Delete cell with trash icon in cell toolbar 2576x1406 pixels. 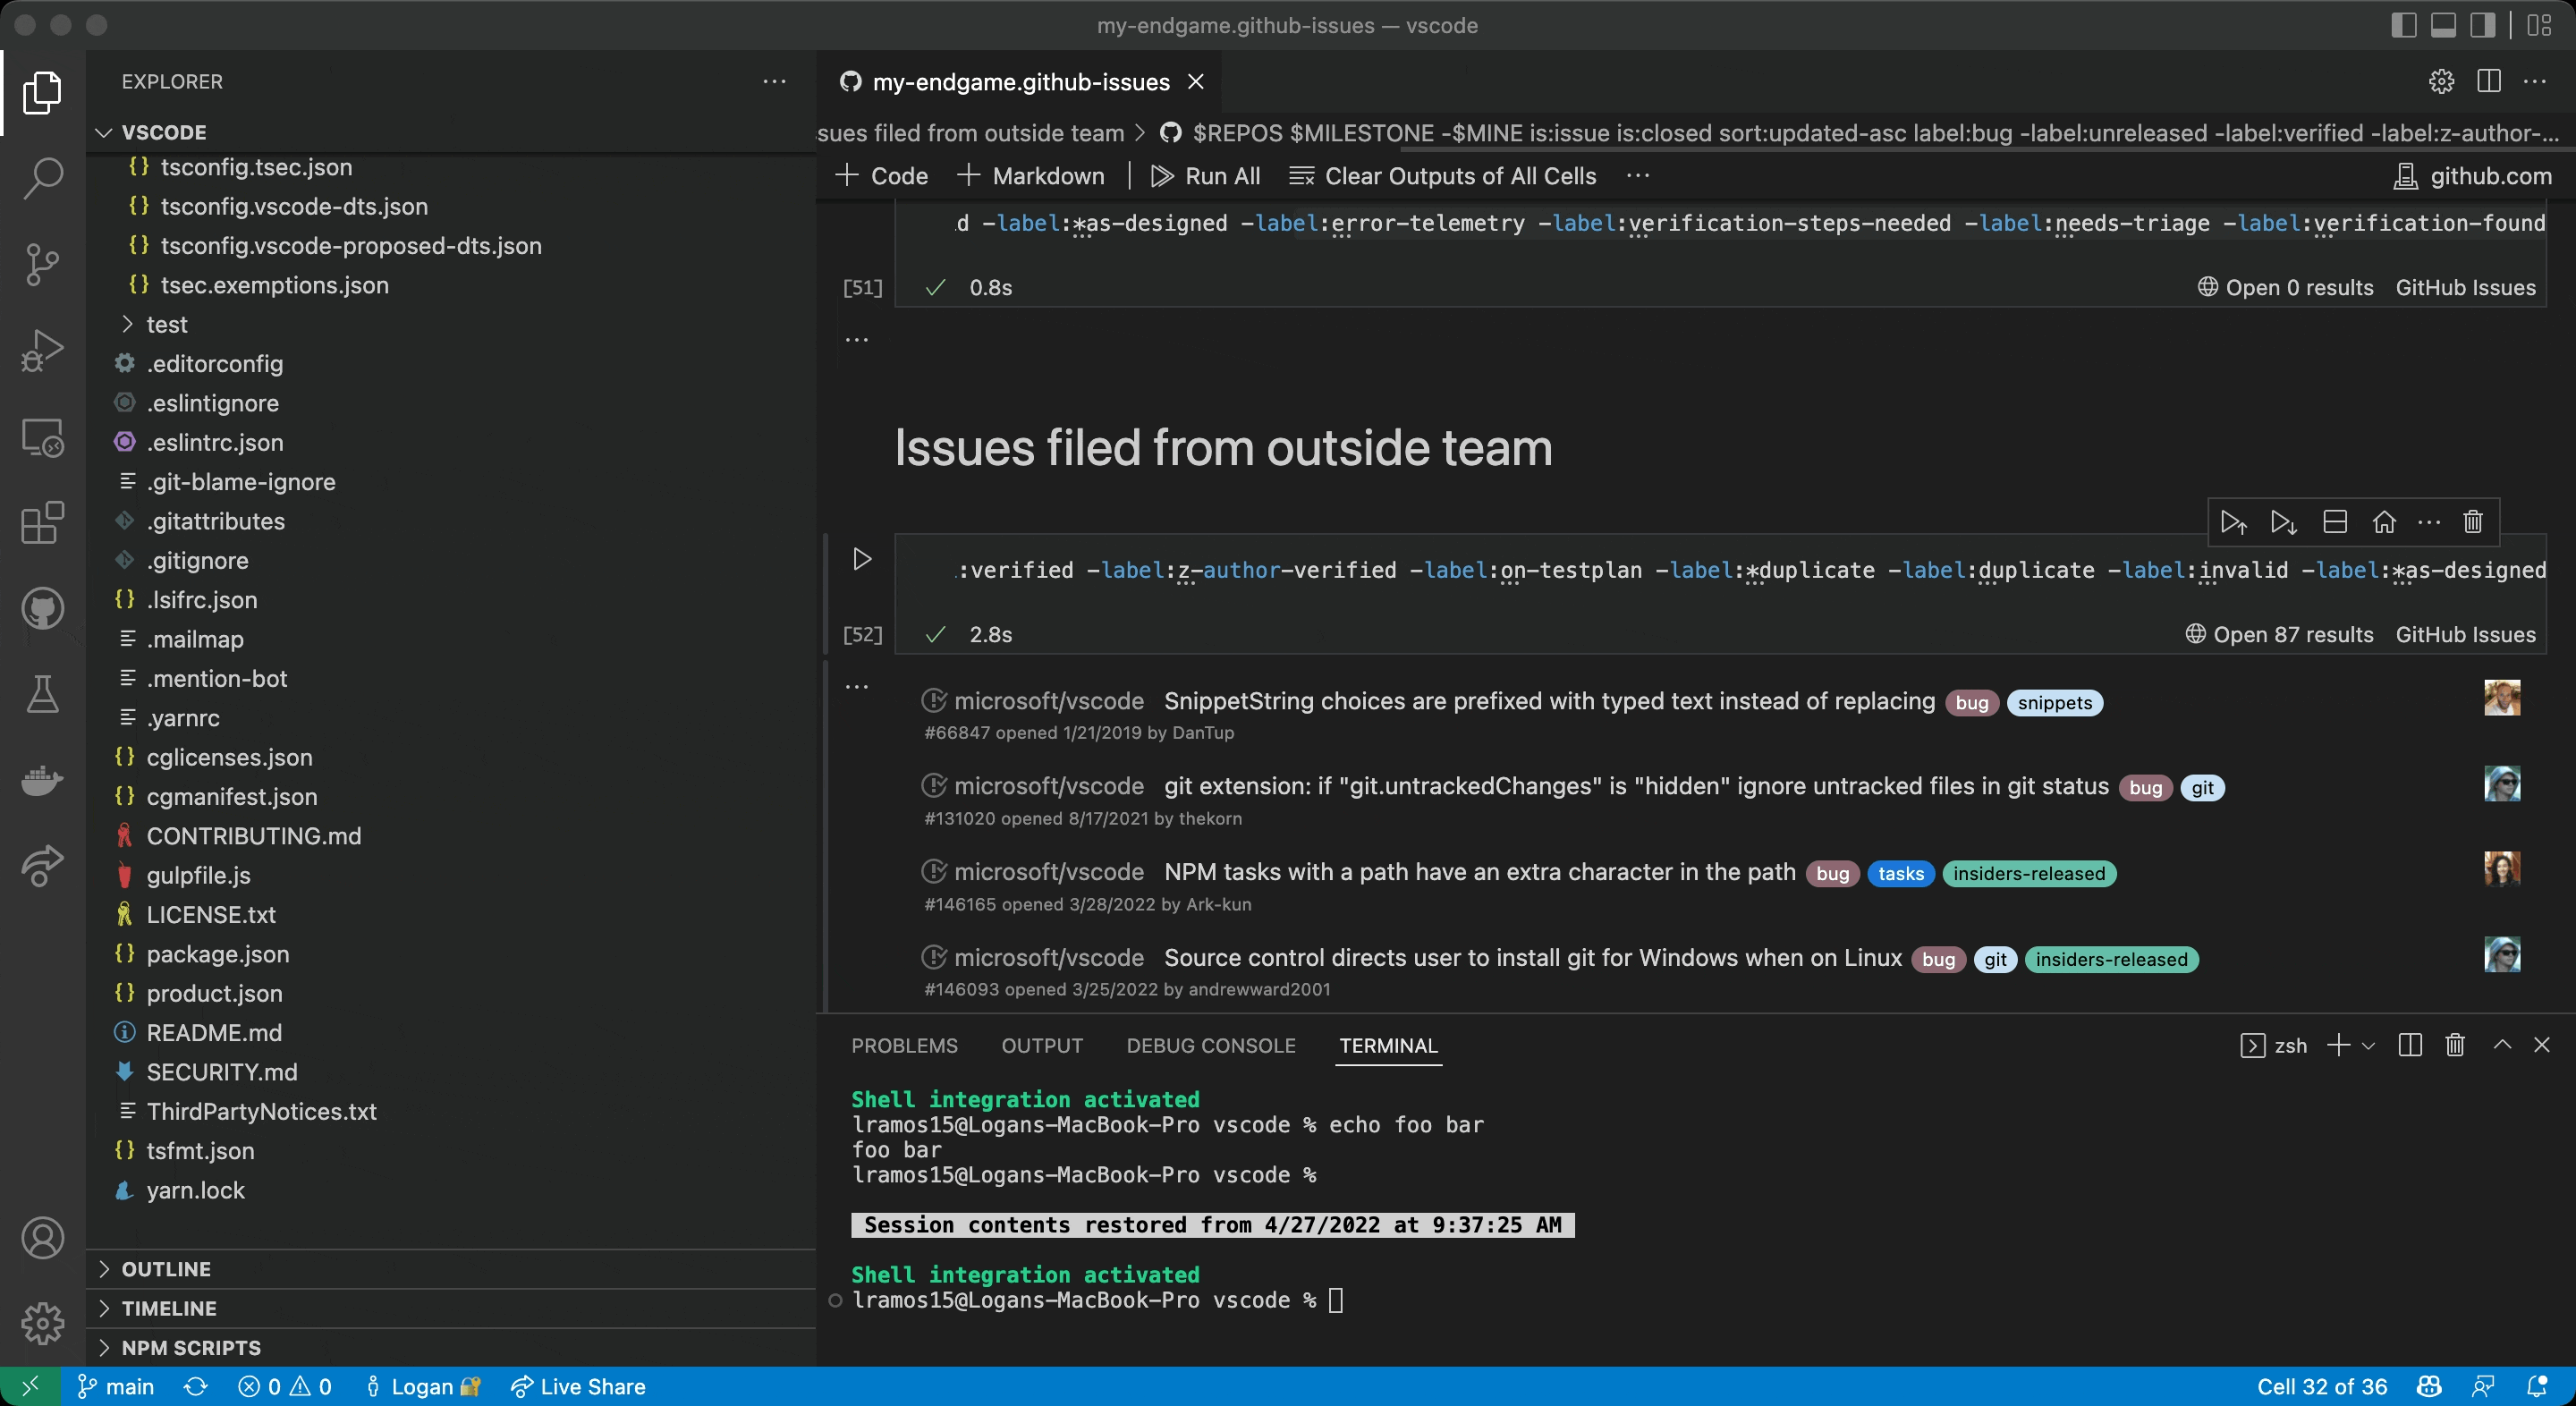coord(2473,522)
